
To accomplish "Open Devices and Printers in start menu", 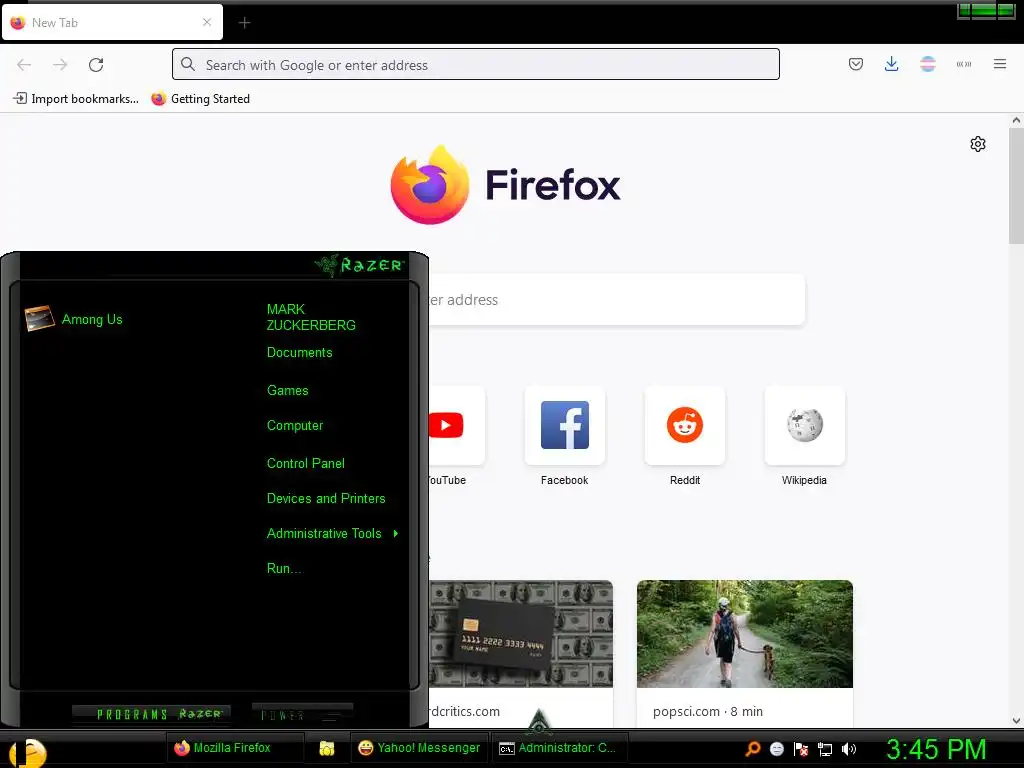I will click(326, 499).
